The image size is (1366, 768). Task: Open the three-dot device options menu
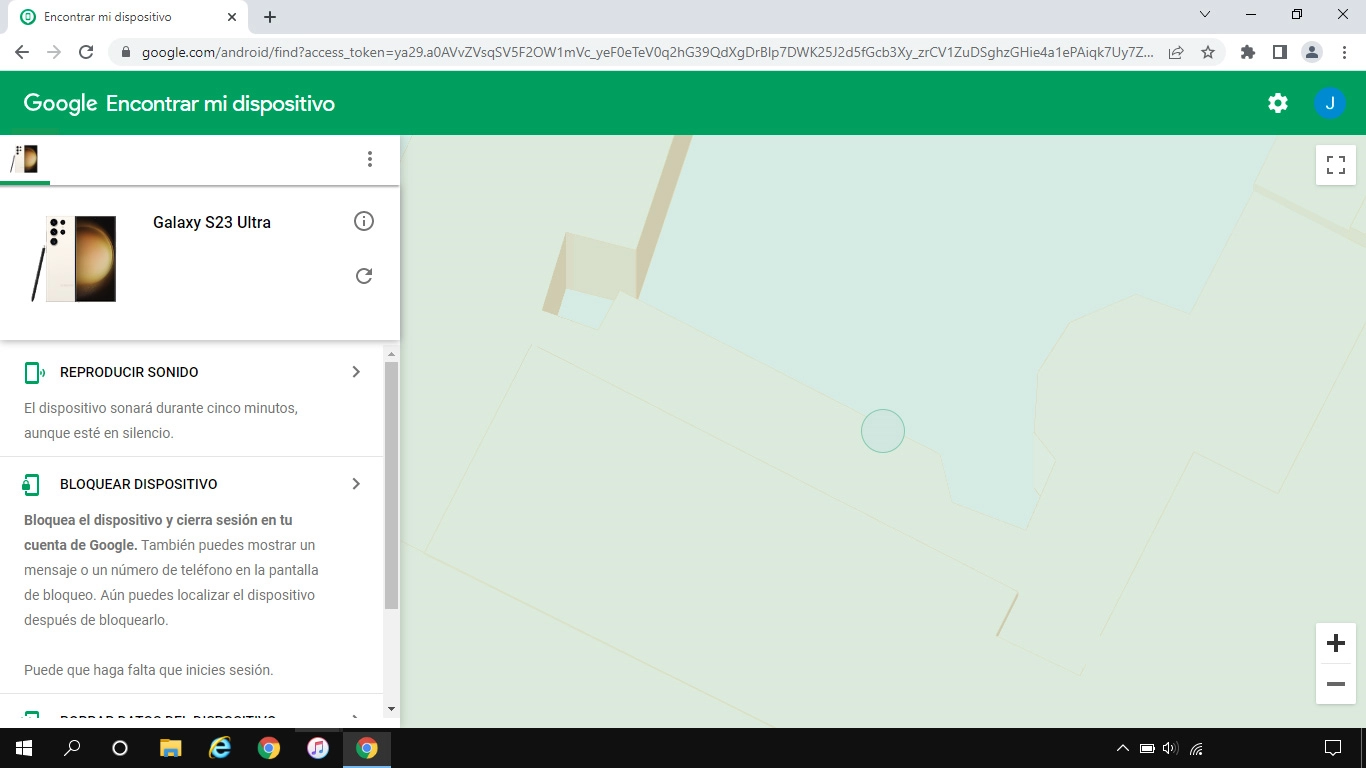(370, 159)
